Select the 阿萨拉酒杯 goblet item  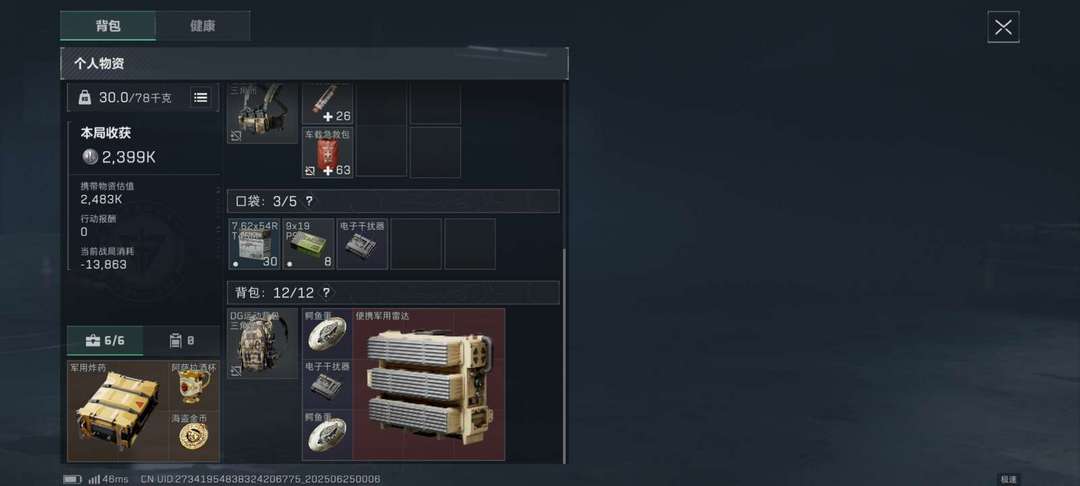tap(194, 385)
